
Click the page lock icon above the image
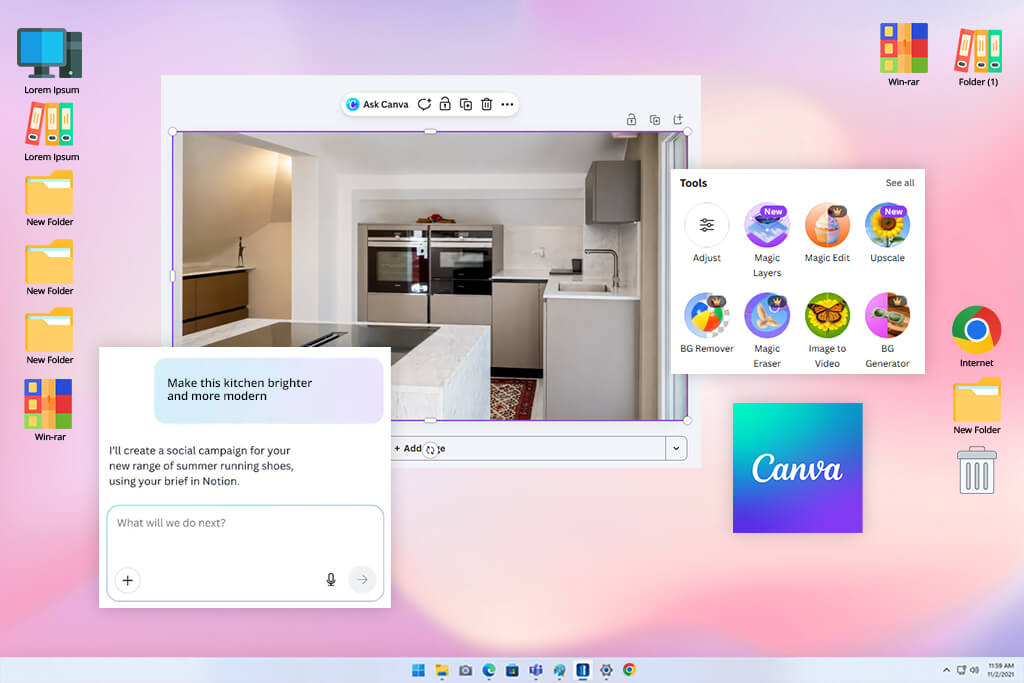tap(631, 119)
